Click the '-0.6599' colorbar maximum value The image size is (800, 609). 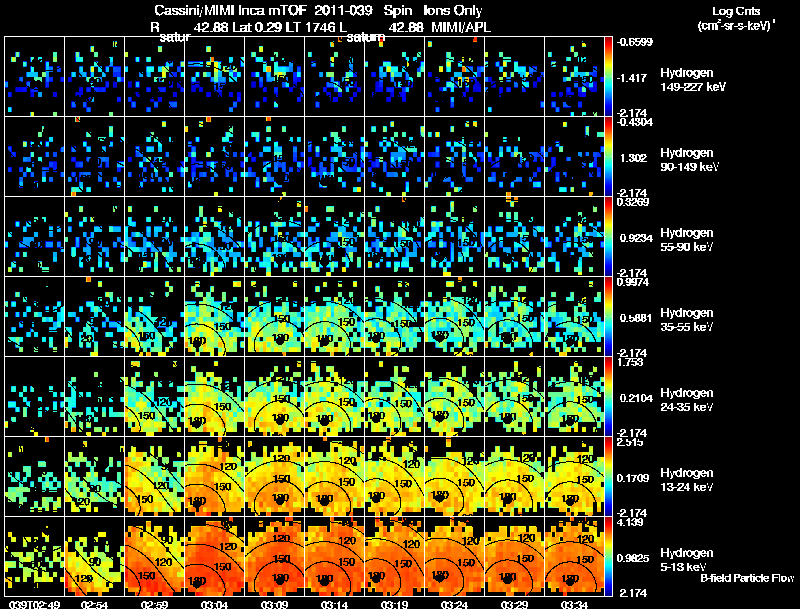pos(634,42)
